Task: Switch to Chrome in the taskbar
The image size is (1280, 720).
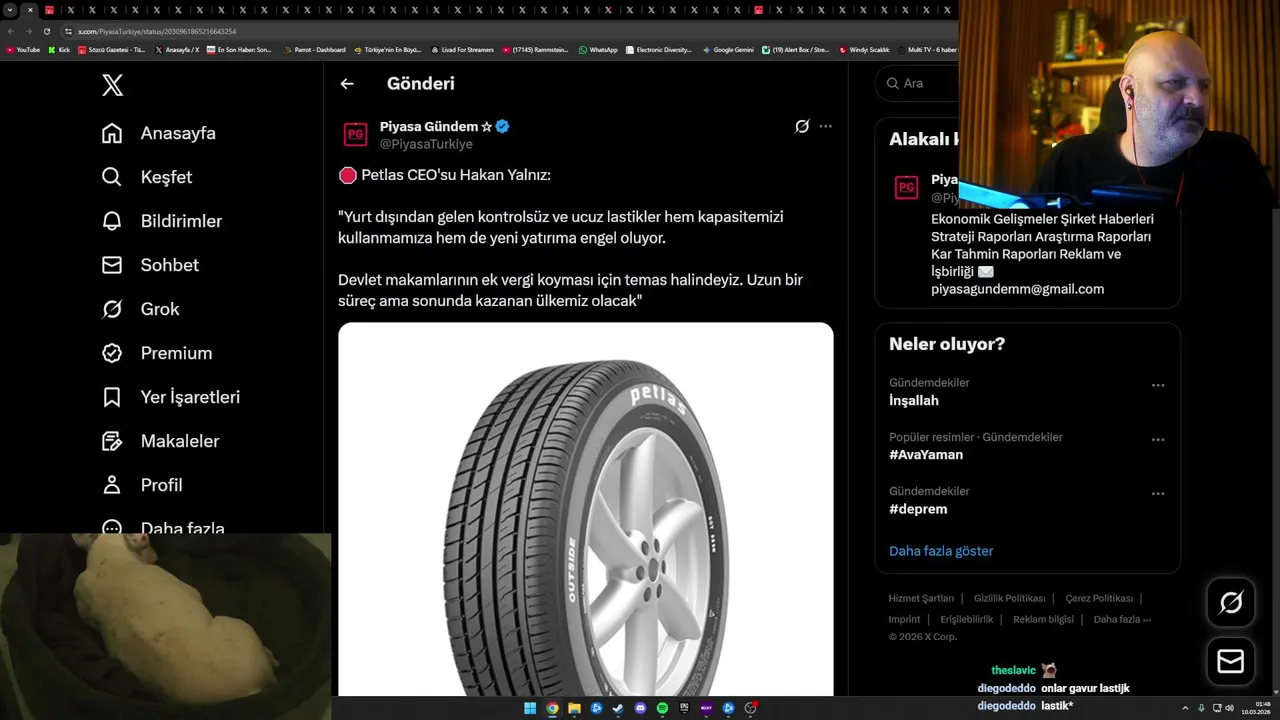Action: [552, 708]
